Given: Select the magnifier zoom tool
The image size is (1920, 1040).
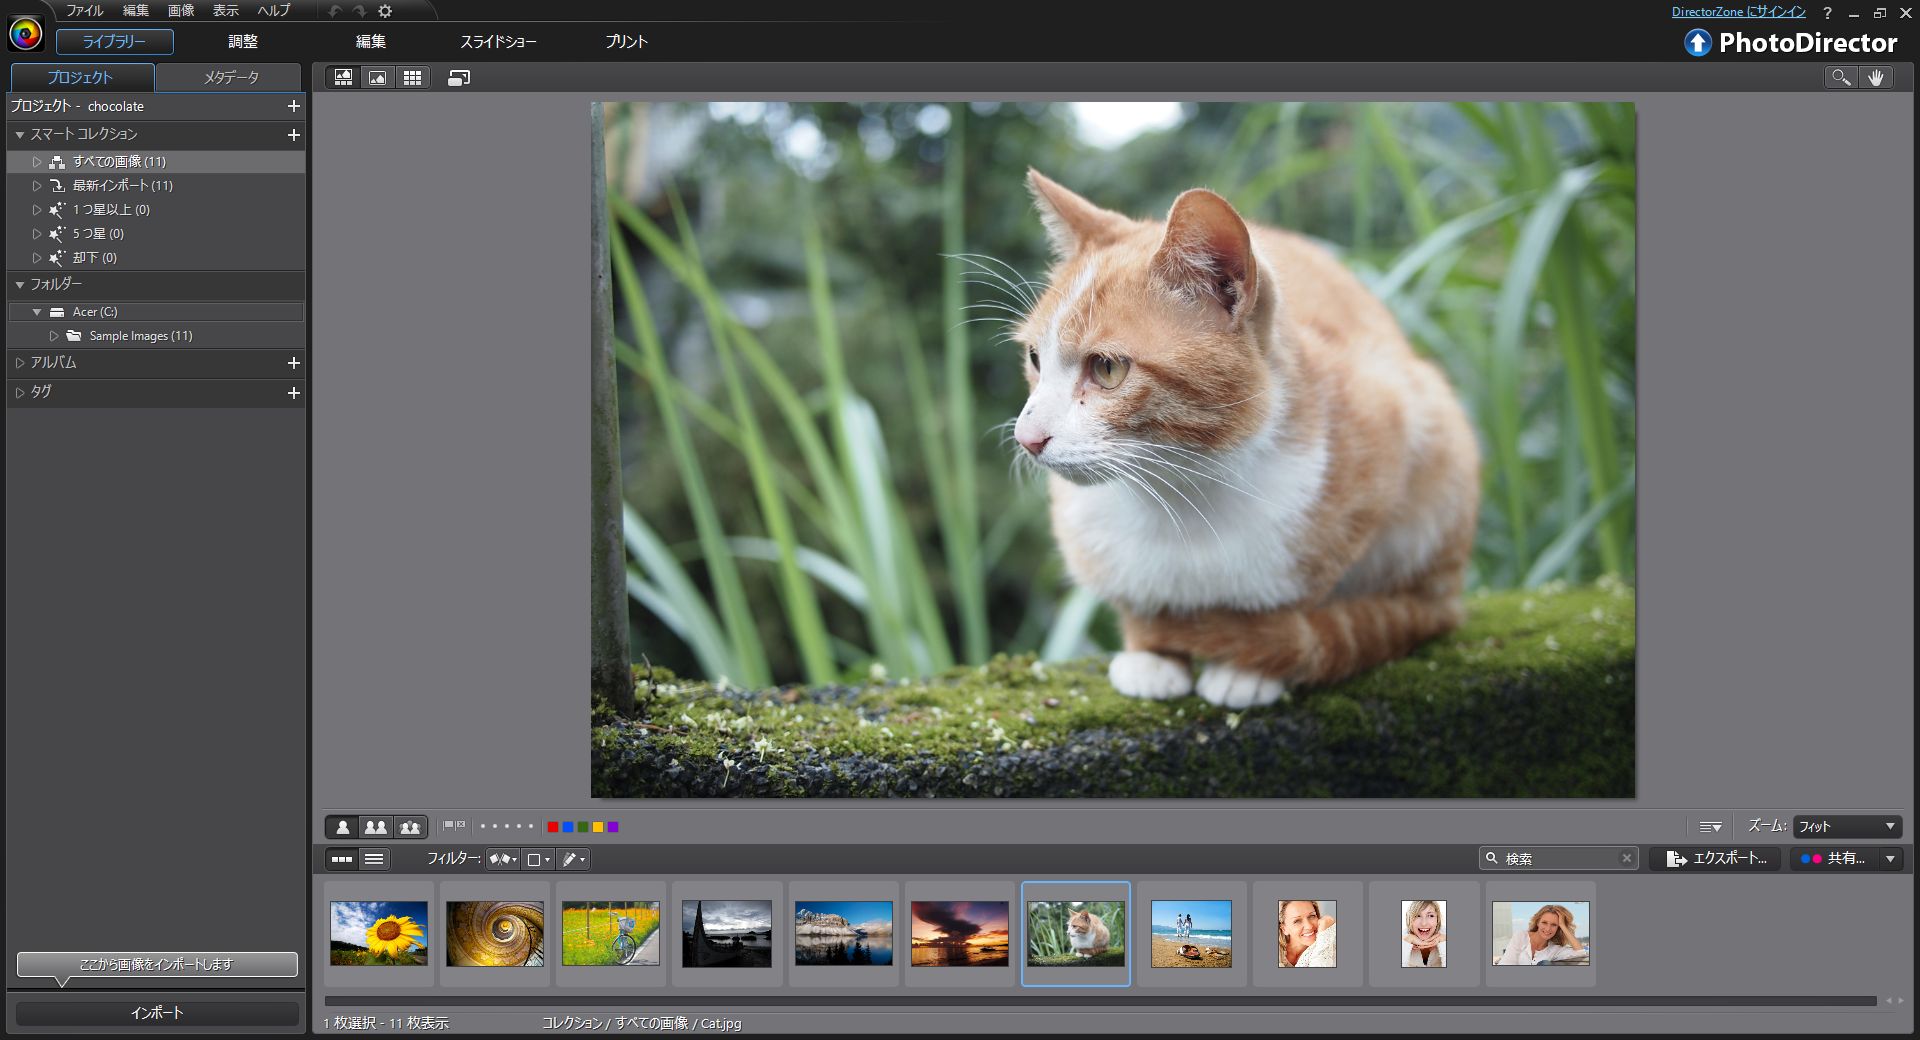Looking at the screenshot, I should 1841,78.
